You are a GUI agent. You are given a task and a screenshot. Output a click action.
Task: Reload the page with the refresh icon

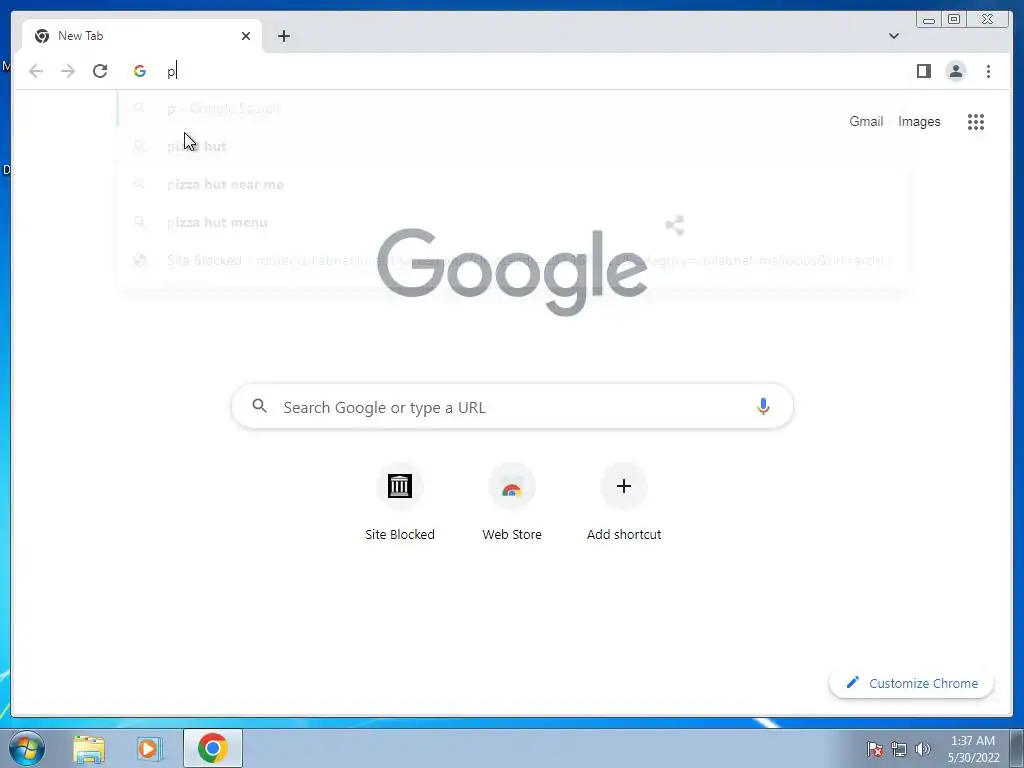(x=100, y=71)
